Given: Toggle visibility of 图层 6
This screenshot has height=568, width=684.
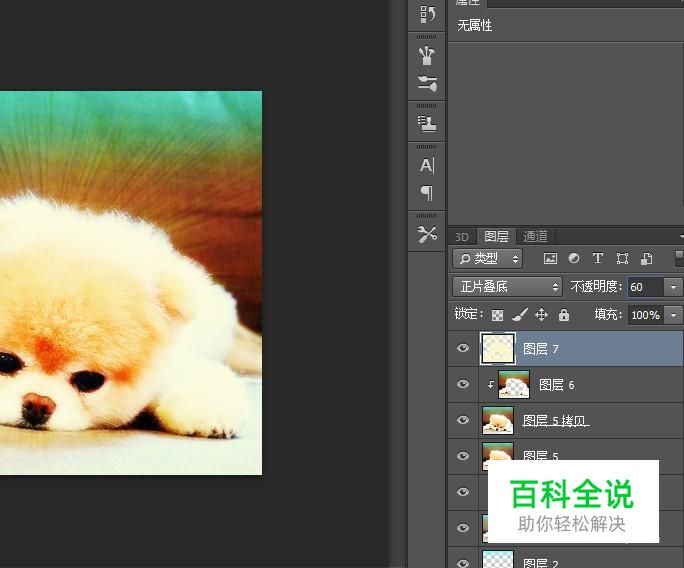Looking at the screenshot, I should [463, 385].
